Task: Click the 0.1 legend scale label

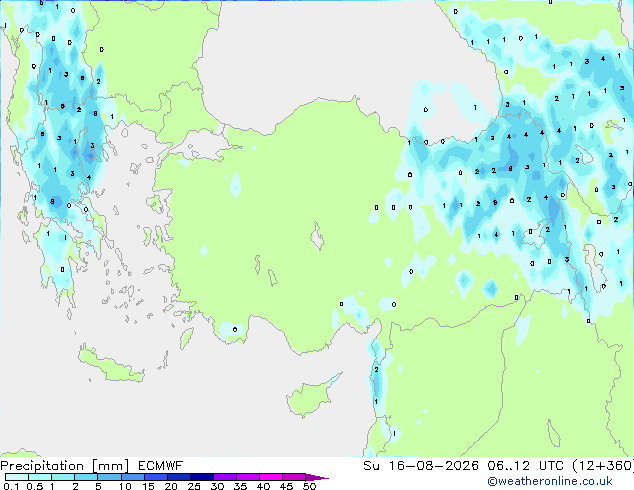Action: tap(11, 486)
